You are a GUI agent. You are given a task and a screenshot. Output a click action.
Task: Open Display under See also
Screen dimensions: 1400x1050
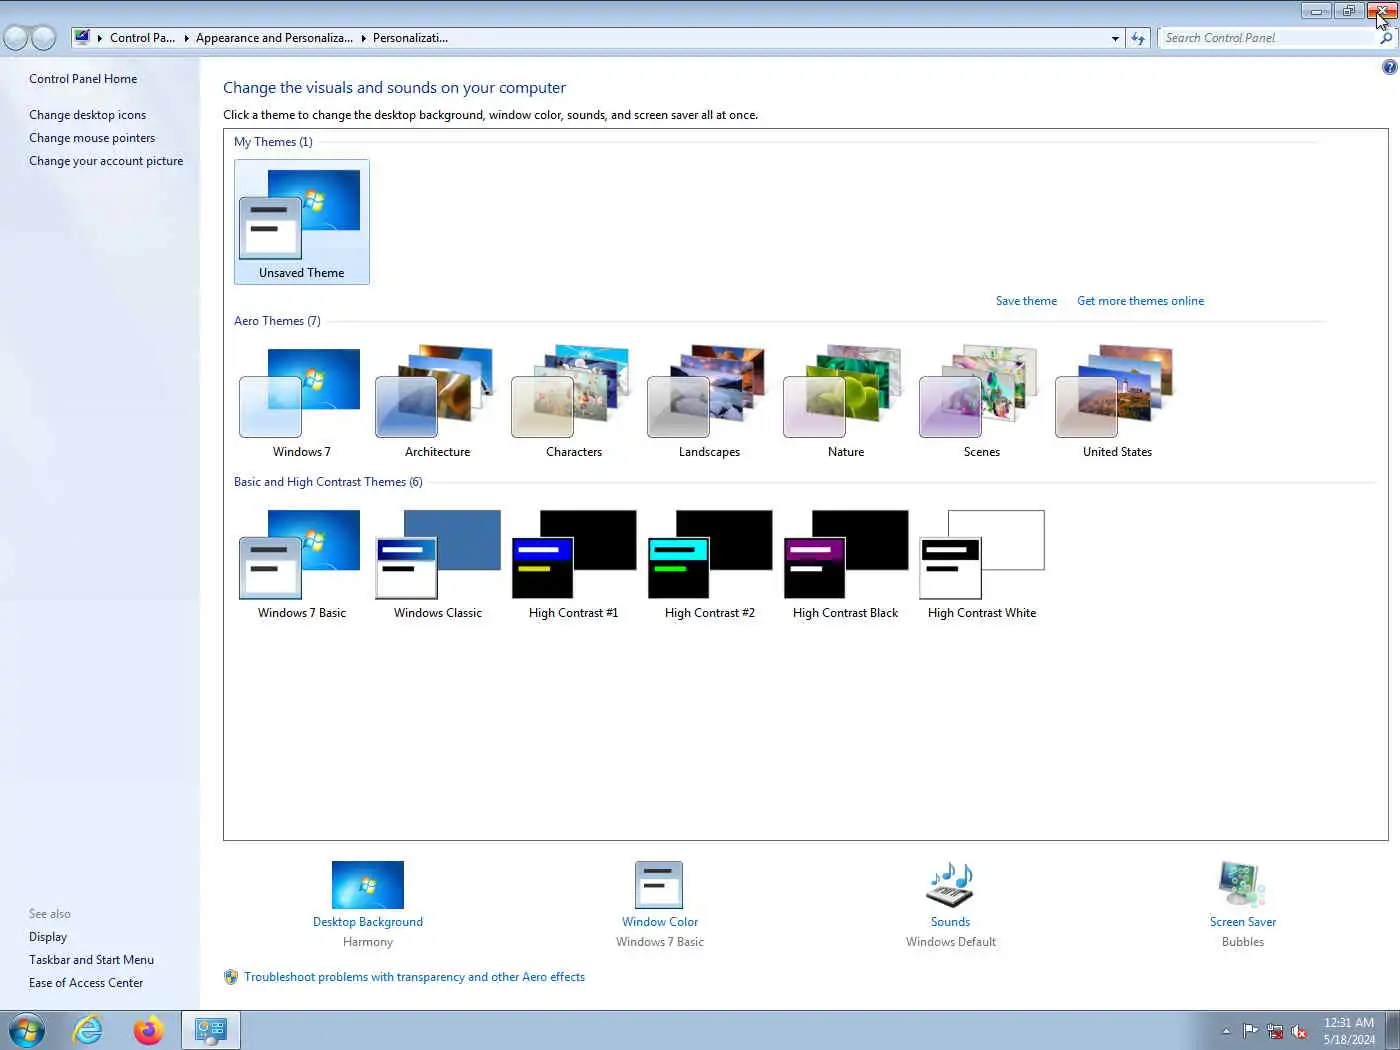(x=48, y=937)
